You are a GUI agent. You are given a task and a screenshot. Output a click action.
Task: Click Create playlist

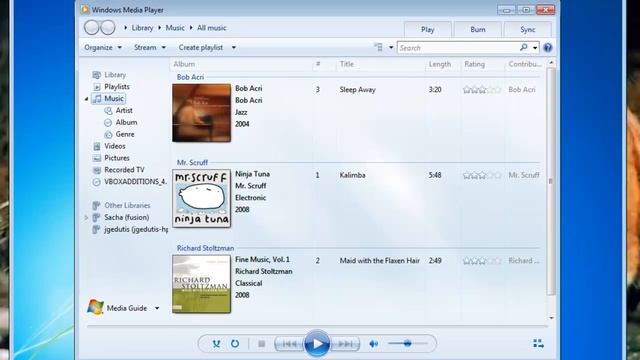(x=201, y=47)
